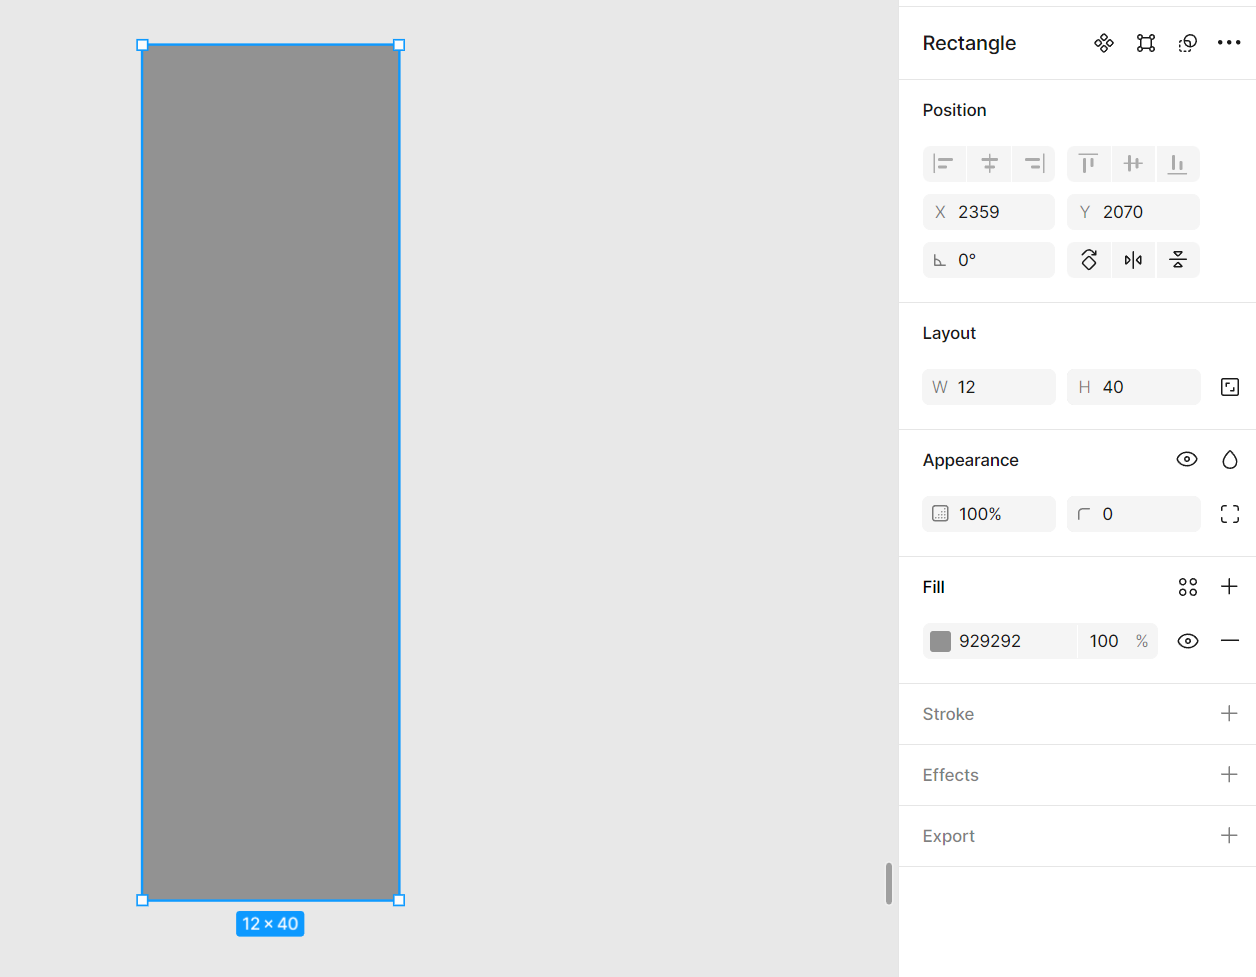Align selection to the top
Screen dimensions: 1256x977
click(1088, 164)
